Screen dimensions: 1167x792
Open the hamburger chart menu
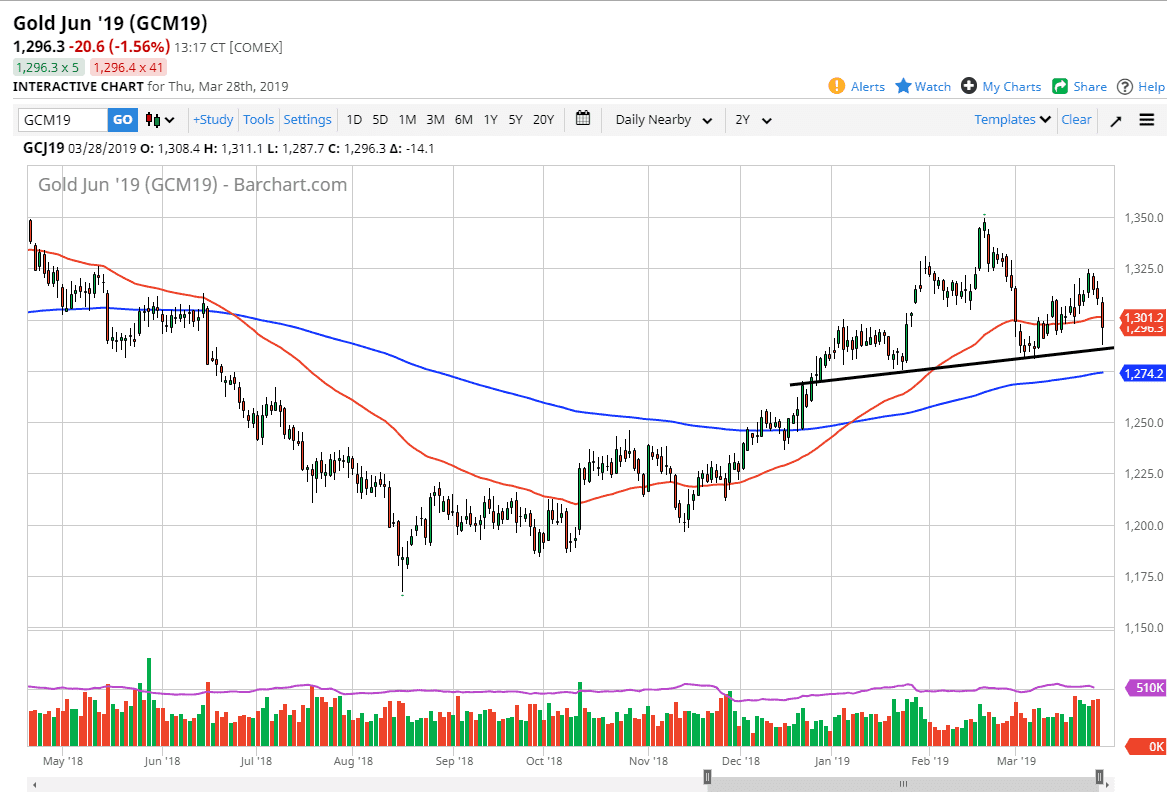coord(1146,120)
